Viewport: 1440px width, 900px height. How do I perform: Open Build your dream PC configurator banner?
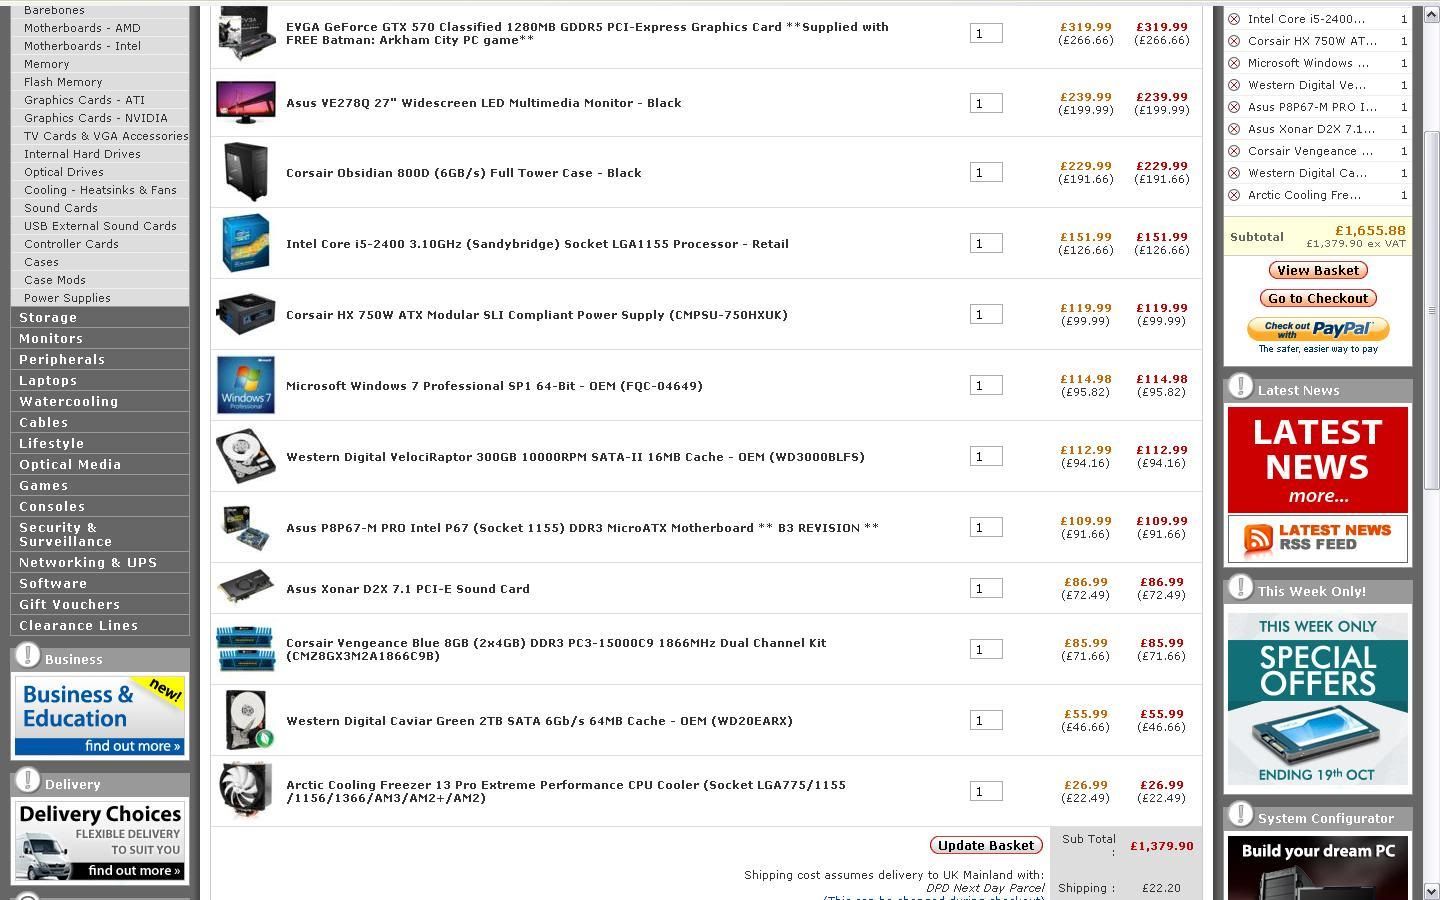(x=1317, y=867)
